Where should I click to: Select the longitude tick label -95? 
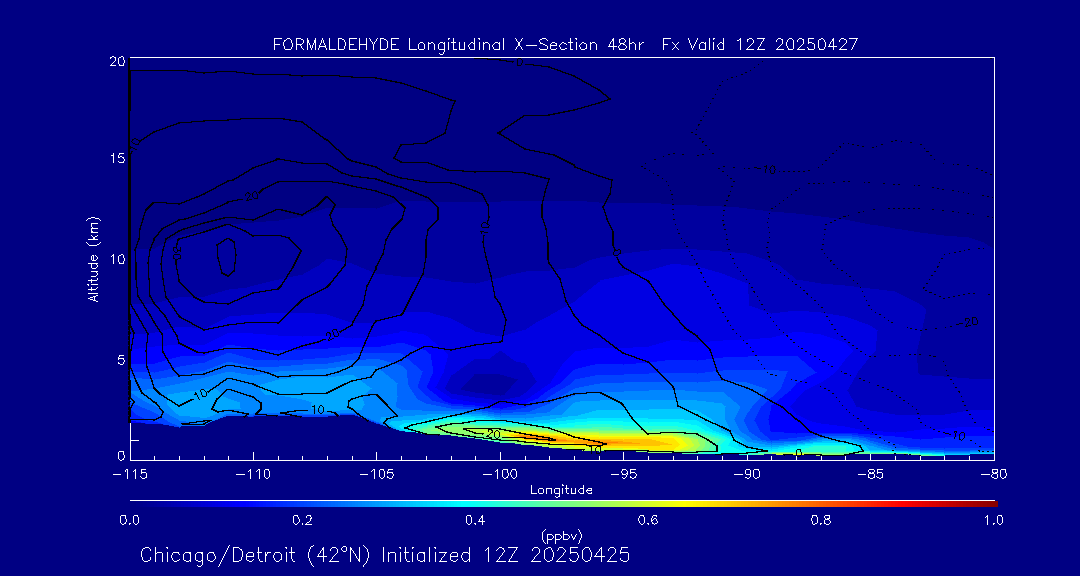coord(623,475)
